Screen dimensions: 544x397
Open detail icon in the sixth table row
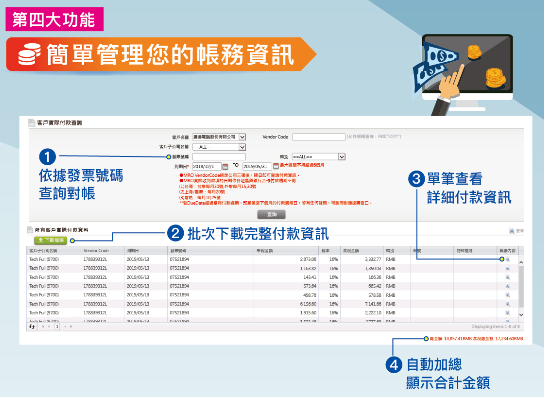[x=508, y=304]
